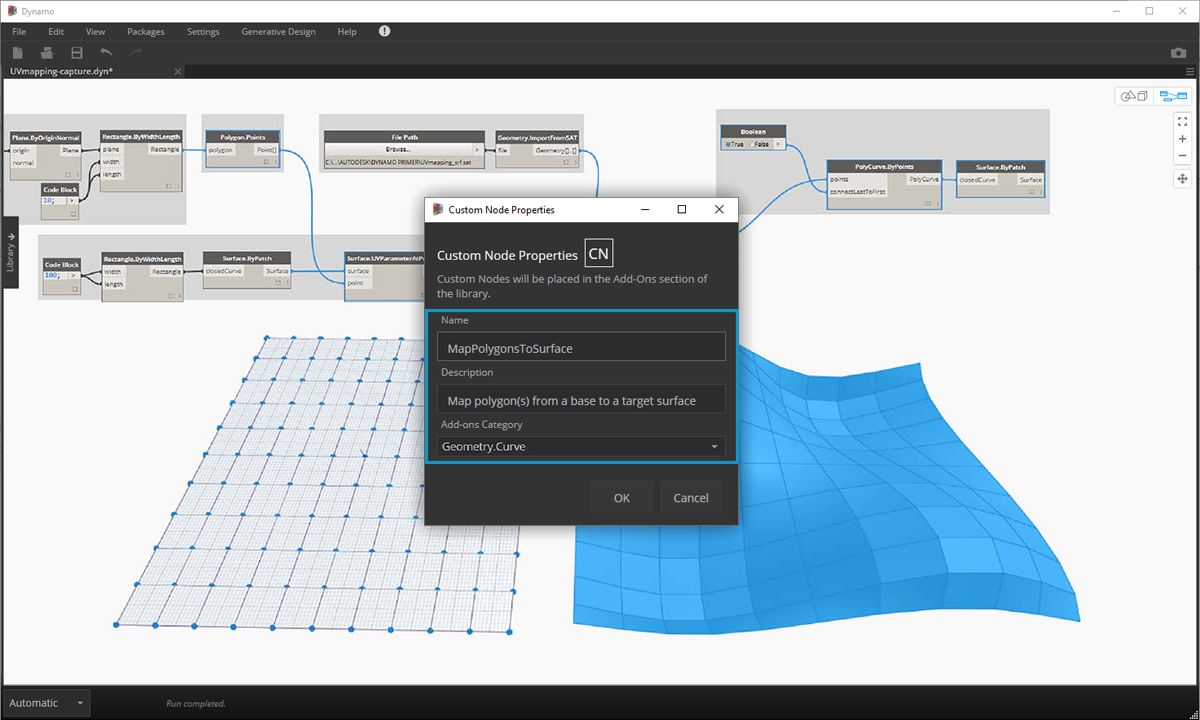Click the OK button in dialog
The height and width of the screenshot is (720, 1200).
[x=621, y=498]
